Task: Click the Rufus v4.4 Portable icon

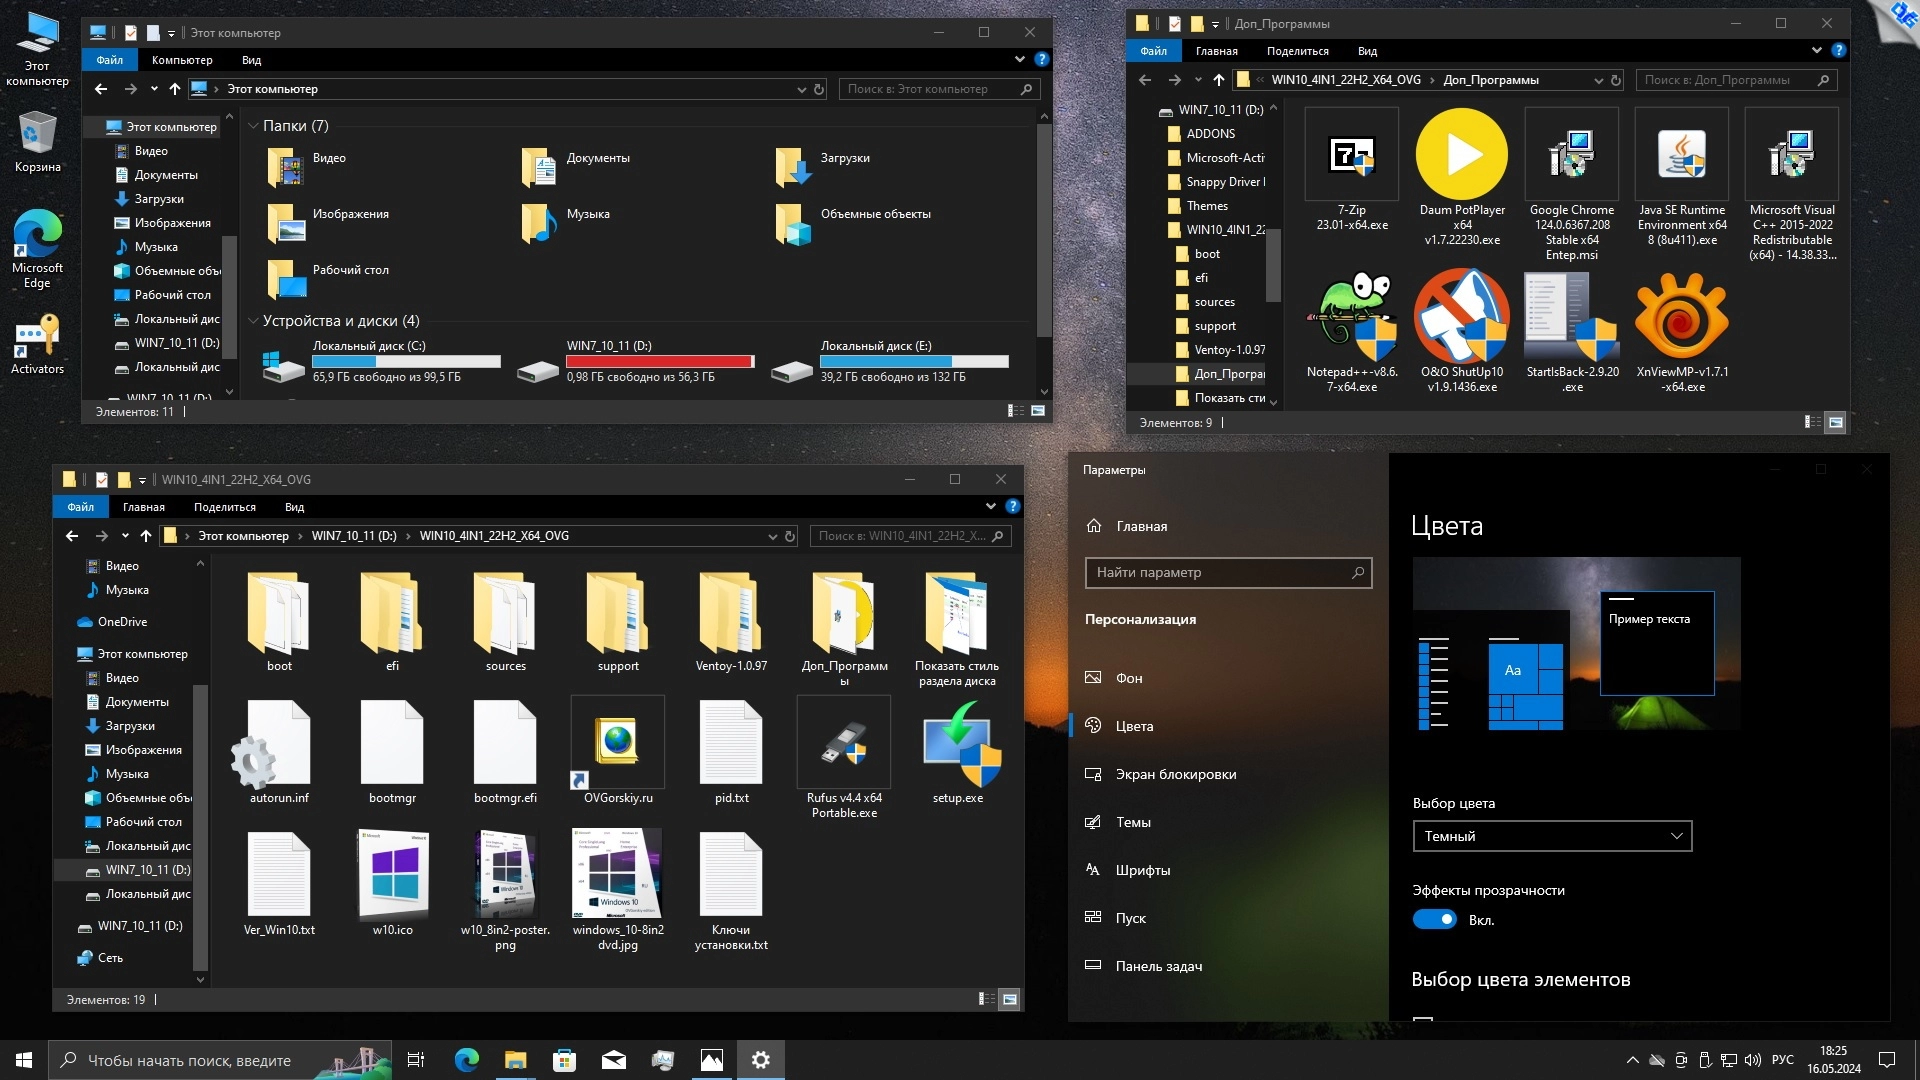Action: pos(843,744)
